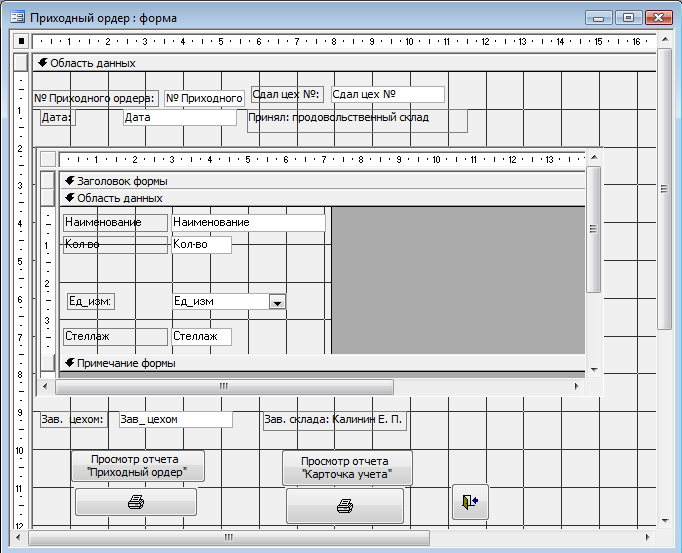682x553 pixels.
Task: Select the outer "Область данных" section bar
Action: click(344, 63)
